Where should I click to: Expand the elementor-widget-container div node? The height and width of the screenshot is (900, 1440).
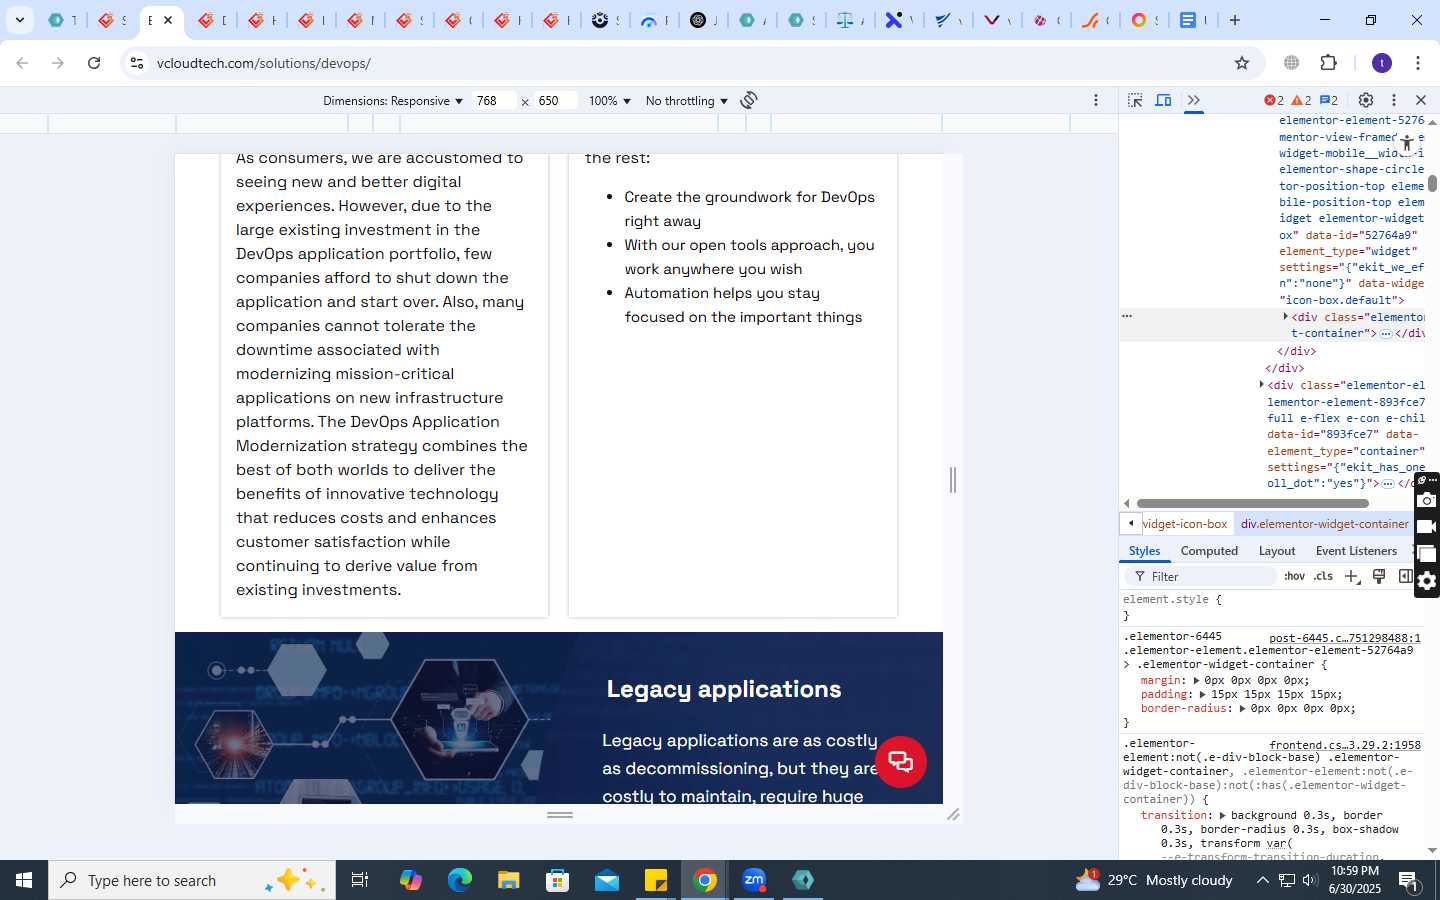click(1286, 317)
